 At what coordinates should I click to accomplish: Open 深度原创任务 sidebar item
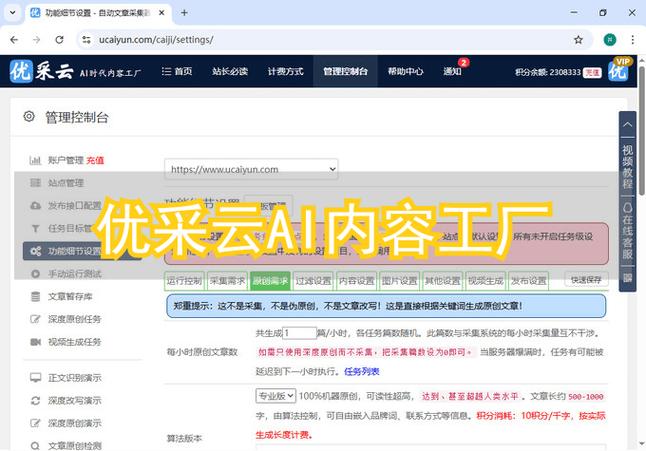66,319
